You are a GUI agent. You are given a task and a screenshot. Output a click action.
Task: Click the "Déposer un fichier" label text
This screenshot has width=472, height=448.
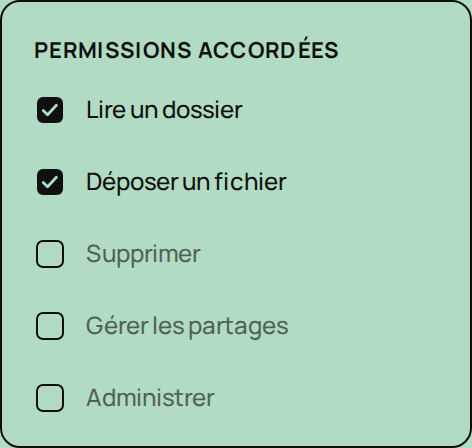coord(186,183)
